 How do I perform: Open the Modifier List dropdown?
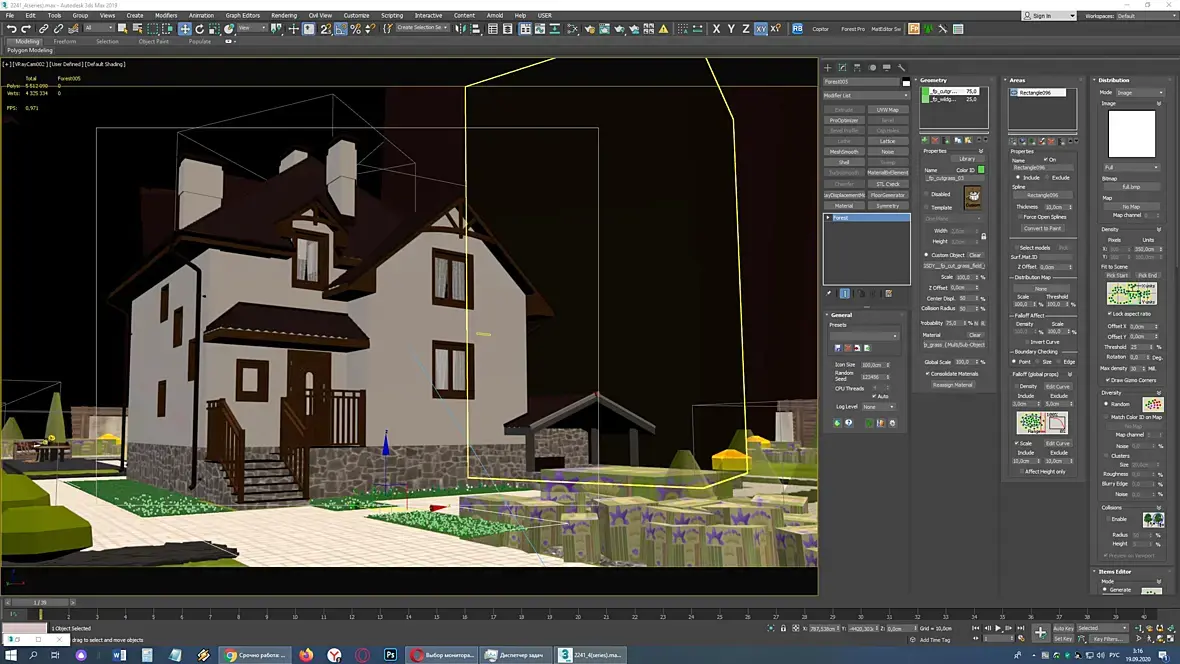(x=866, y=95)
